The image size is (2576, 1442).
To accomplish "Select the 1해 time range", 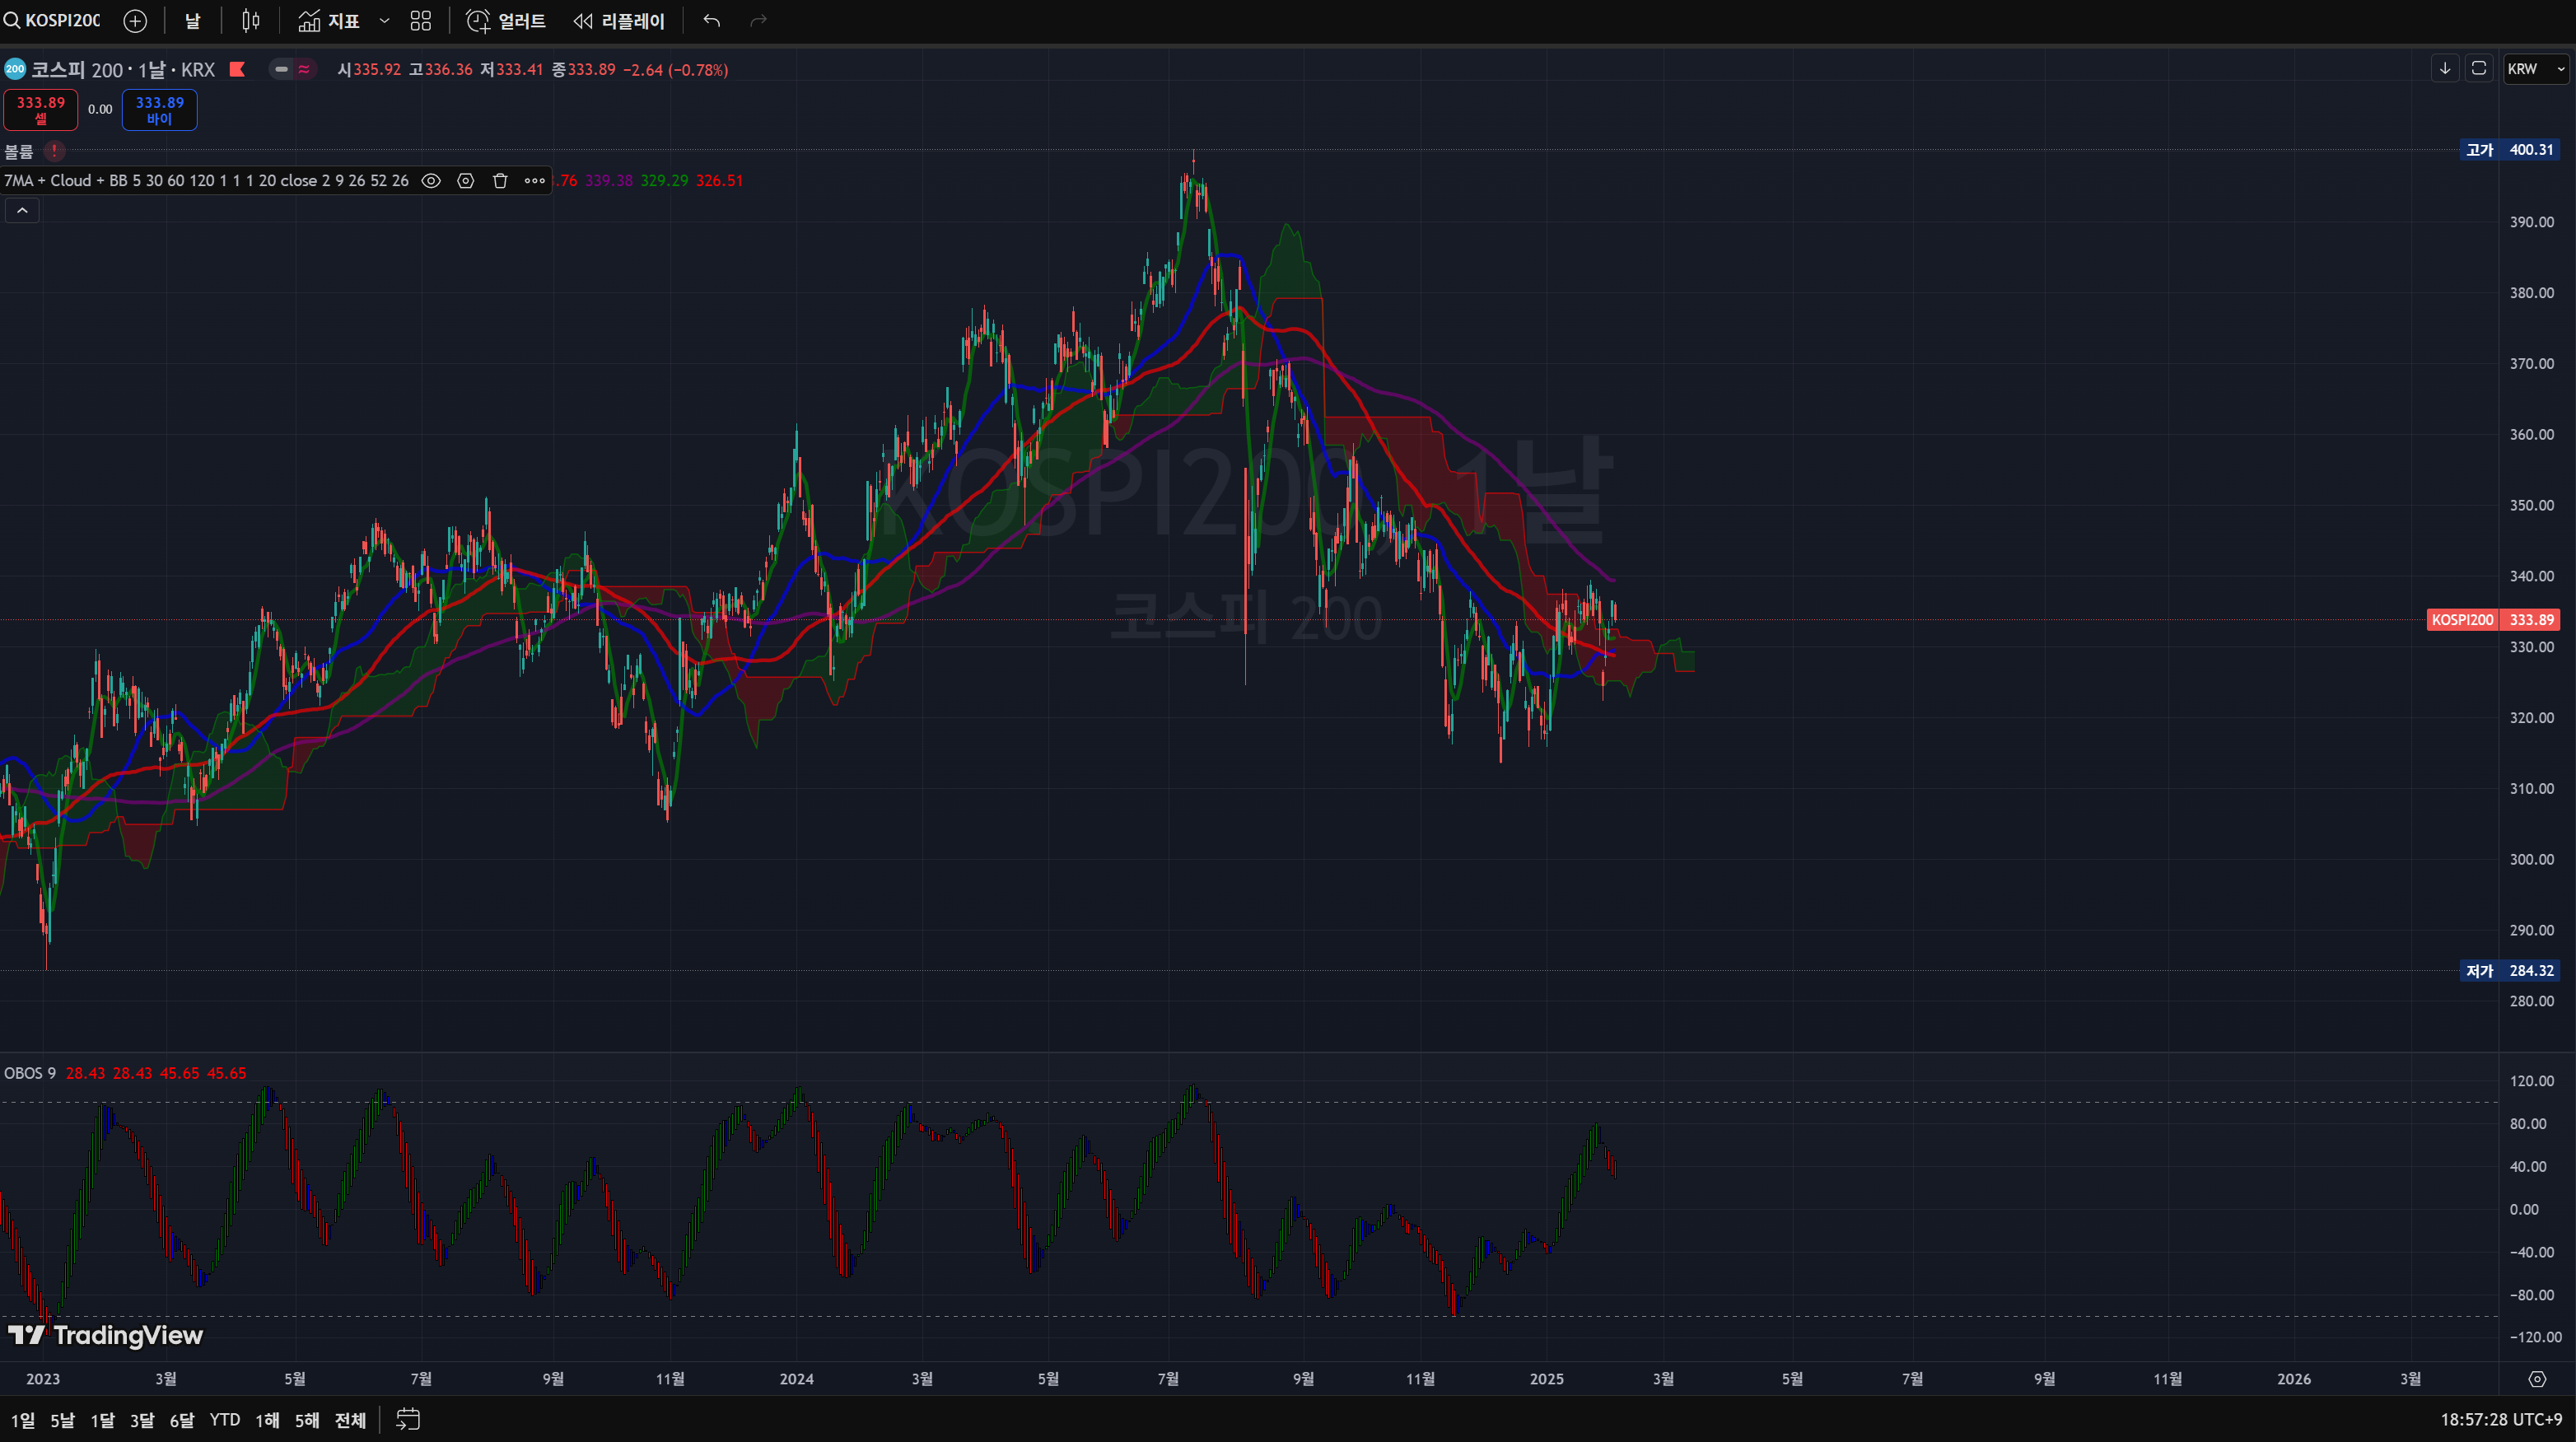I will (x=267, y=1420).
